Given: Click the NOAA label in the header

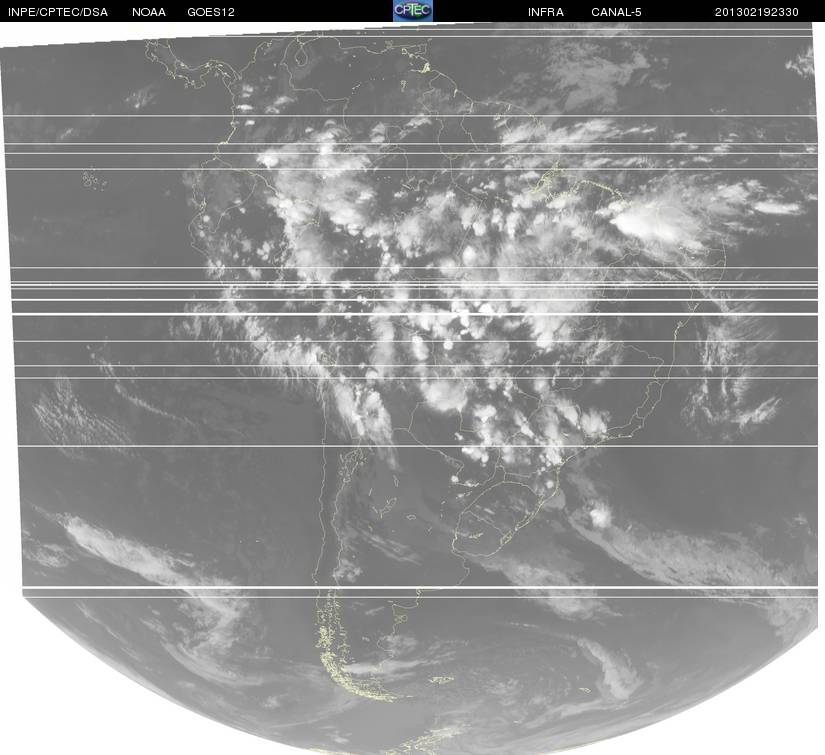Looking at the screenshot, I should [x=149, y=12].
